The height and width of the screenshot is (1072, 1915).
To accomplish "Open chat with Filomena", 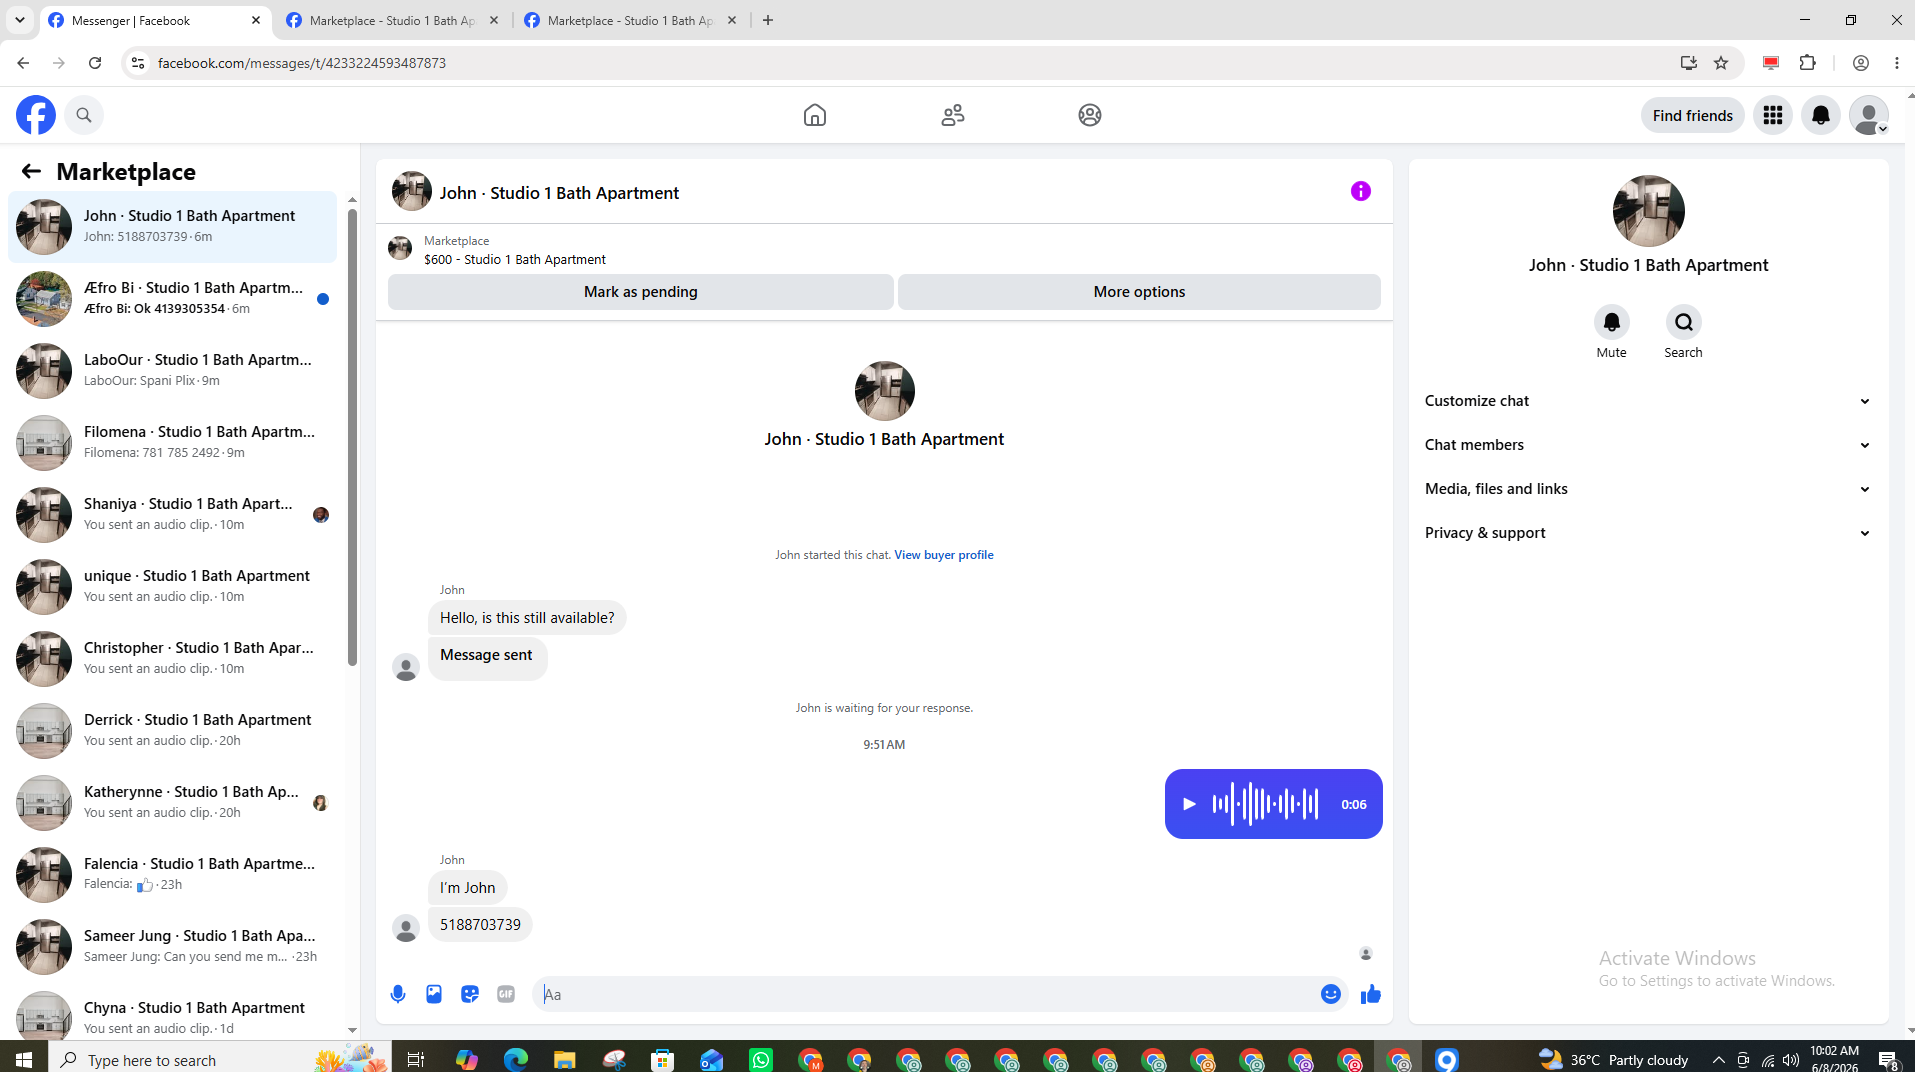I will (x=173, y=443).
